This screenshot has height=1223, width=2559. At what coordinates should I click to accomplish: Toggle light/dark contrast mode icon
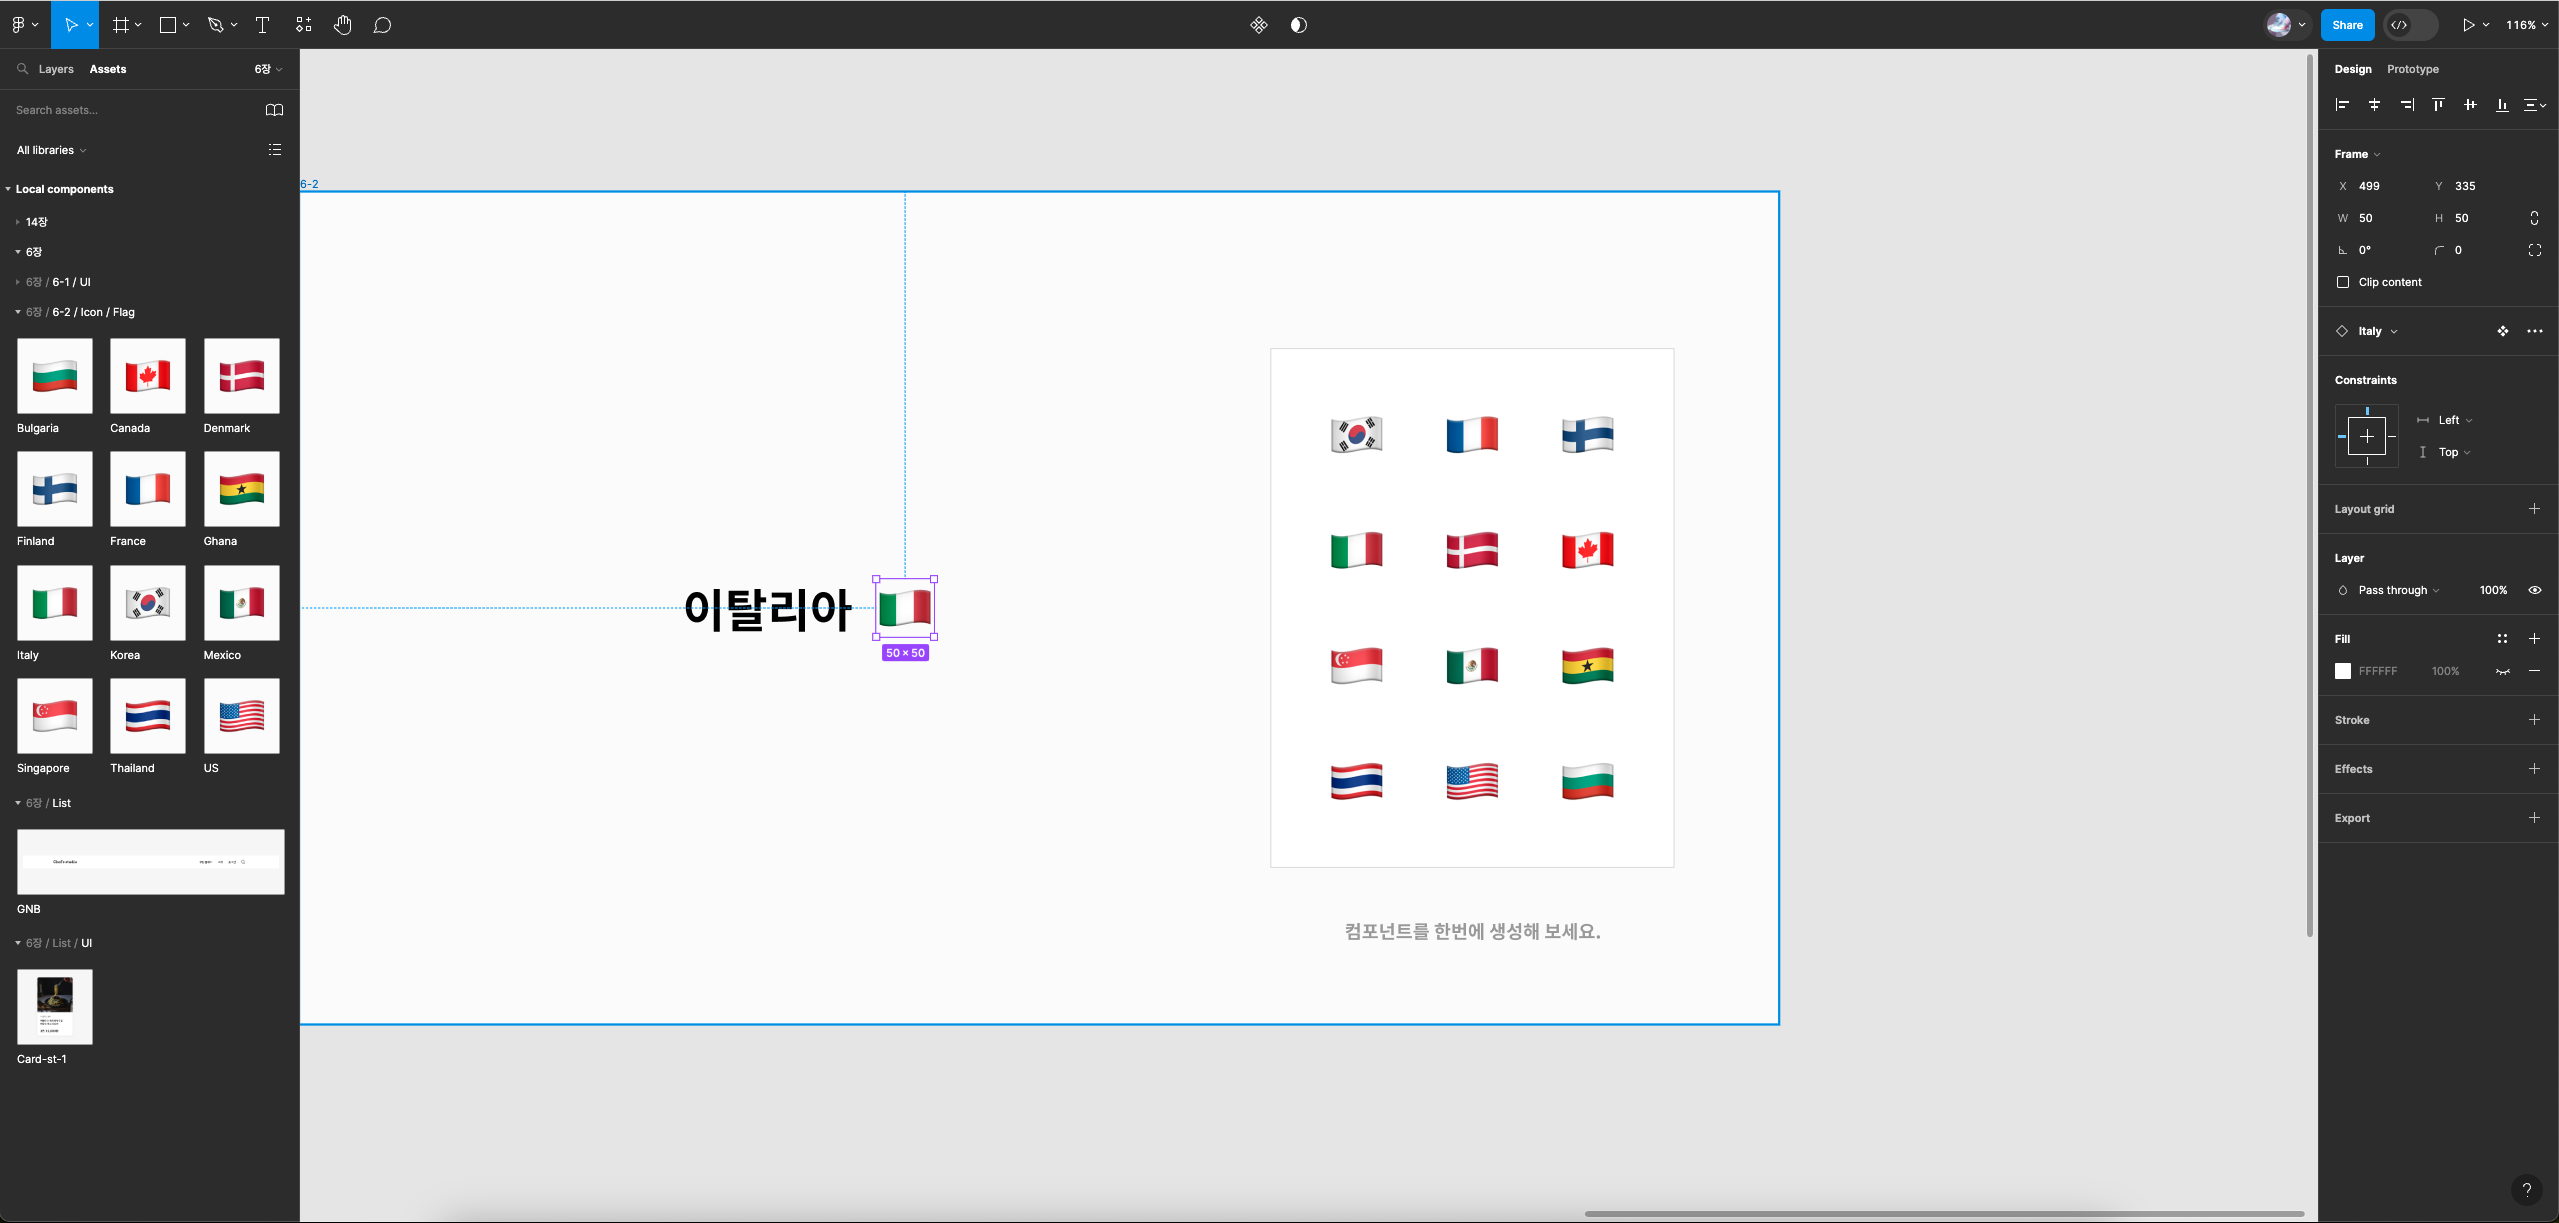click(1298, 25)
